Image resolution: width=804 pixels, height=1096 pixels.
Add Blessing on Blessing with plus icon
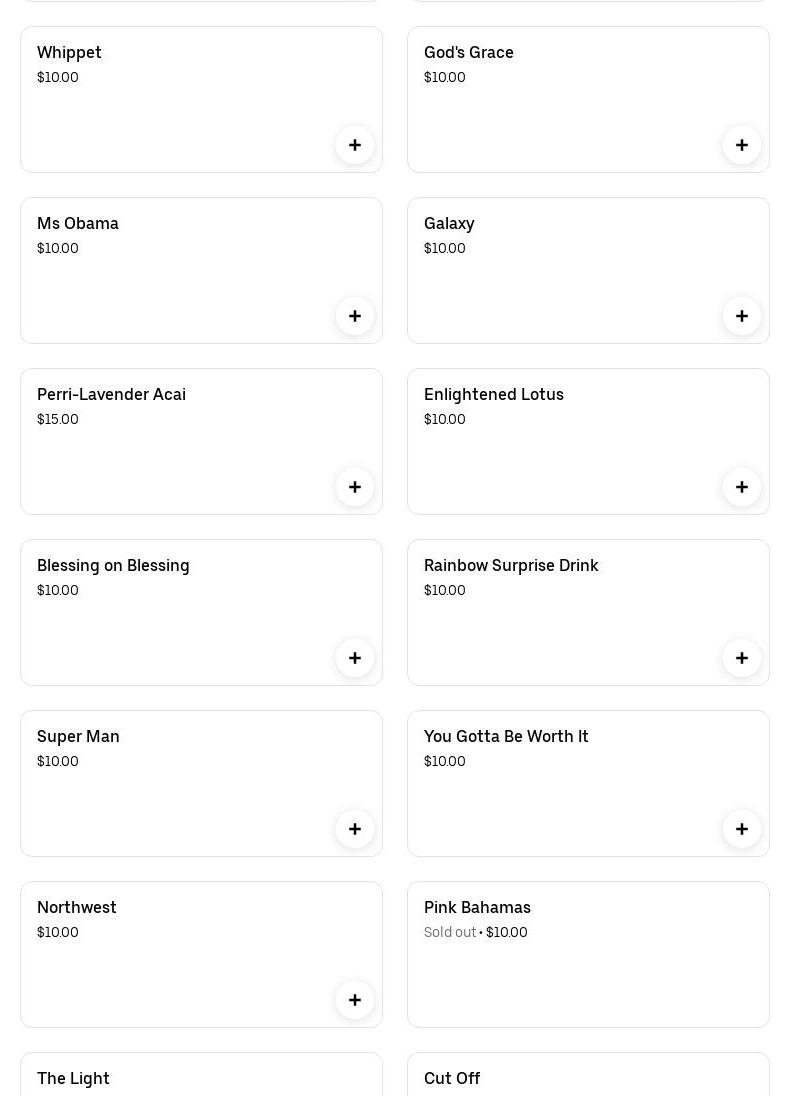click(355, 658)
